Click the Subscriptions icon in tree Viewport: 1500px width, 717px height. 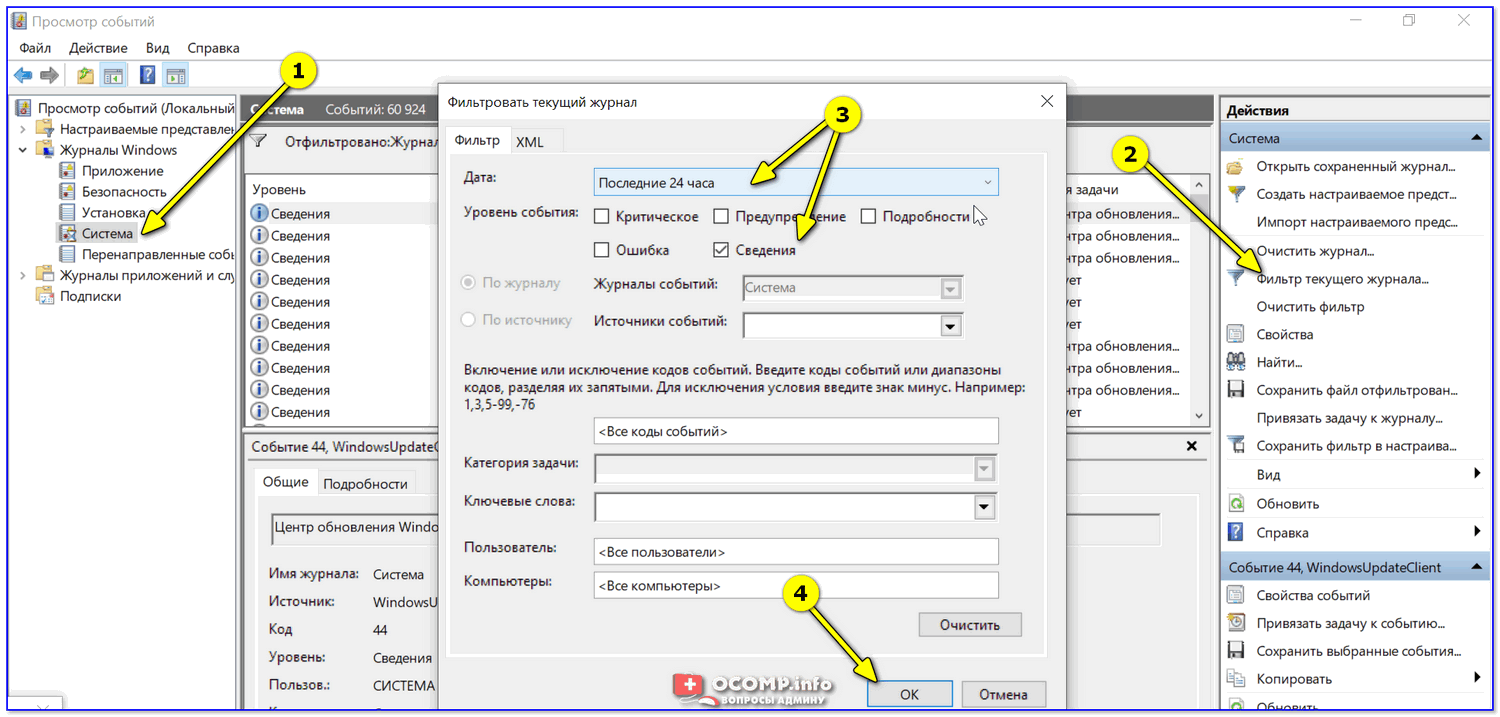(45, 296)
